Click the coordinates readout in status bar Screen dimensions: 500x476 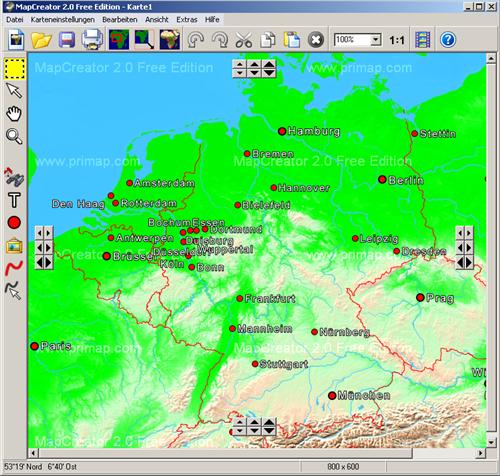pos(40,467)
